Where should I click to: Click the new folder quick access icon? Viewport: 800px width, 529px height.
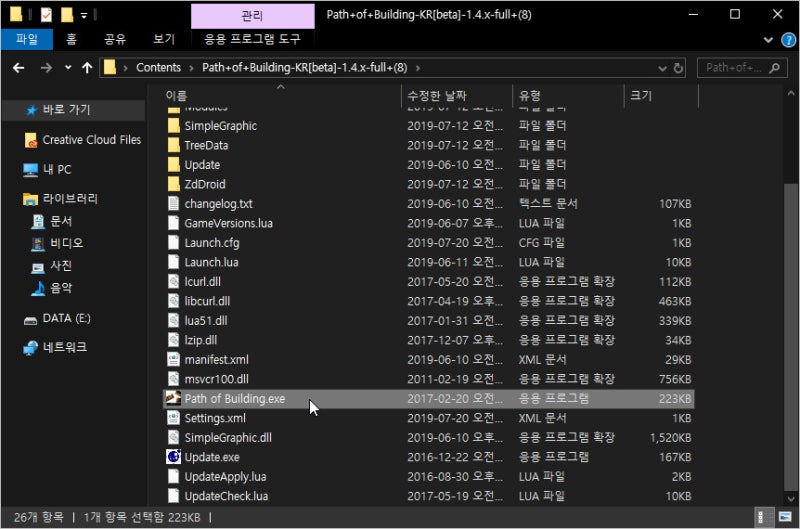(67, 14)
